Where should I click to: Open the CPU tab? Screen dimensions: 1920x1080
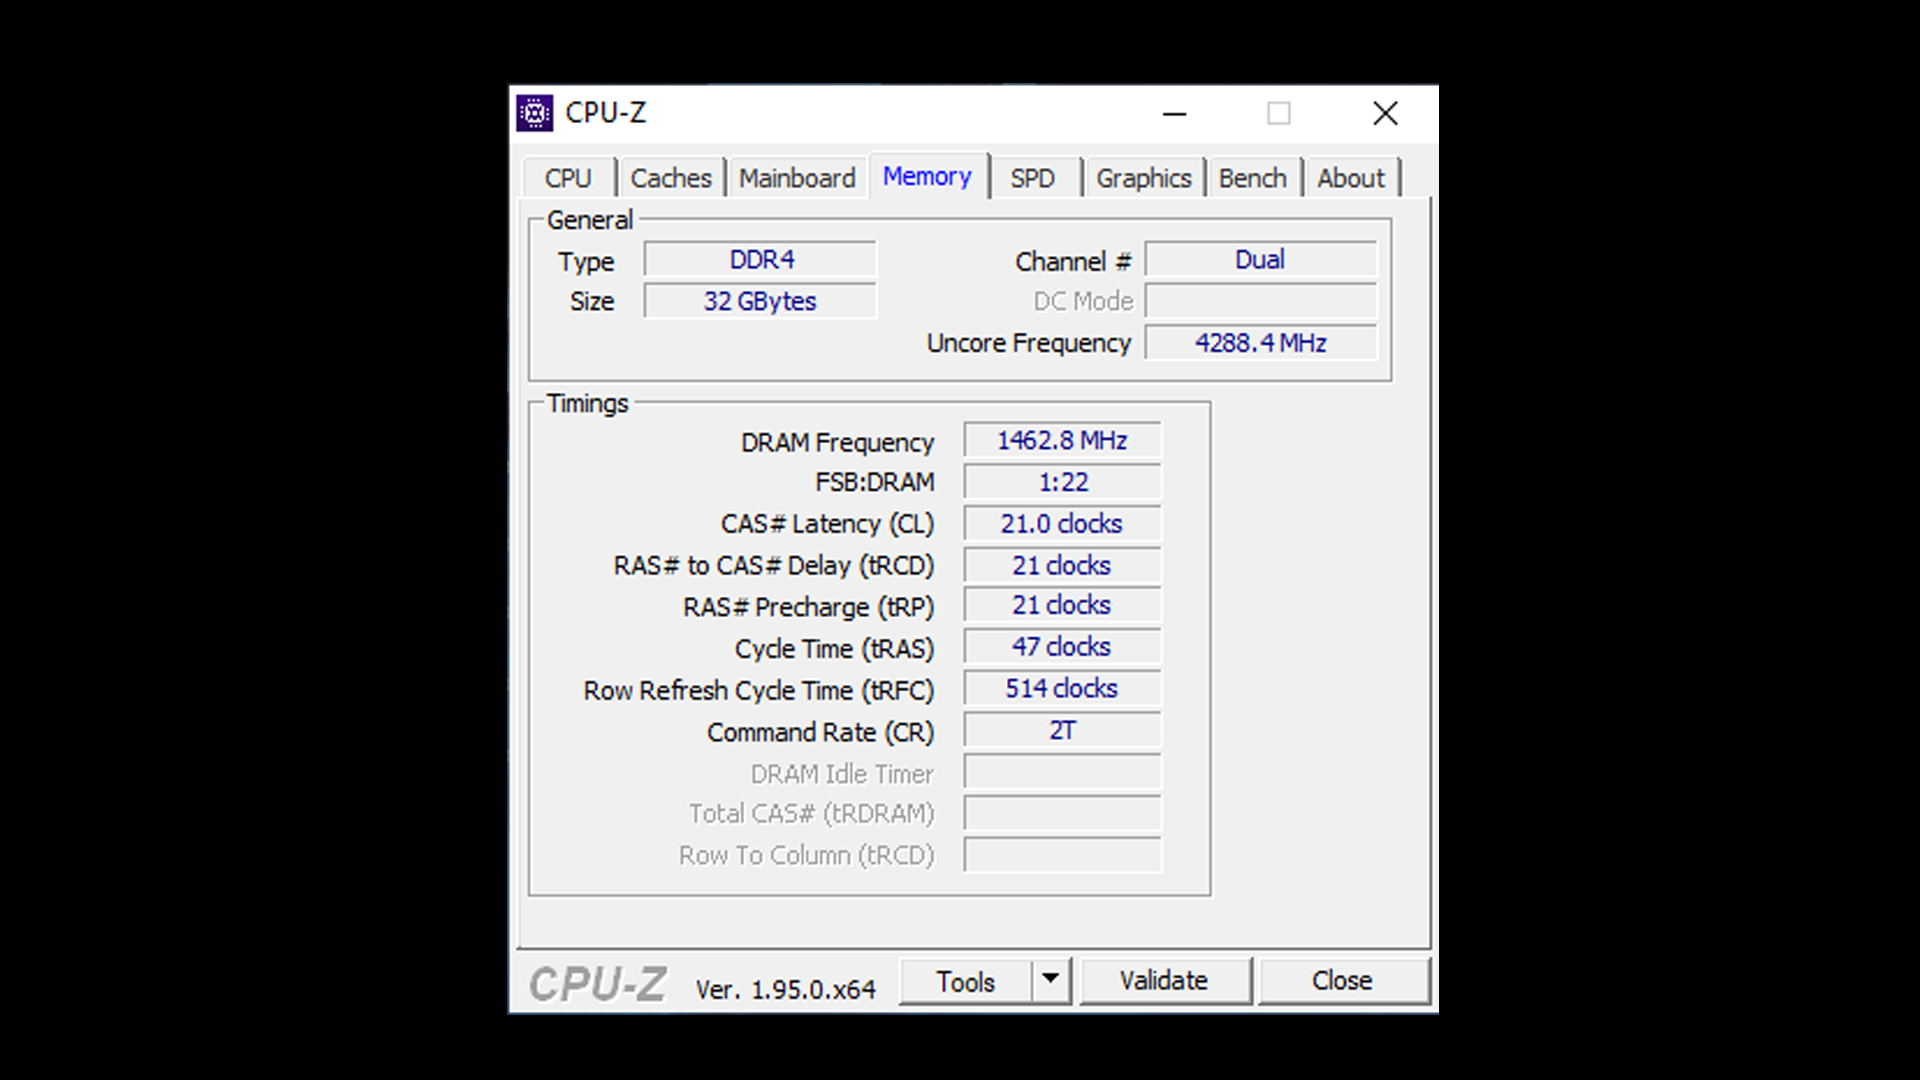pos(568,178)
